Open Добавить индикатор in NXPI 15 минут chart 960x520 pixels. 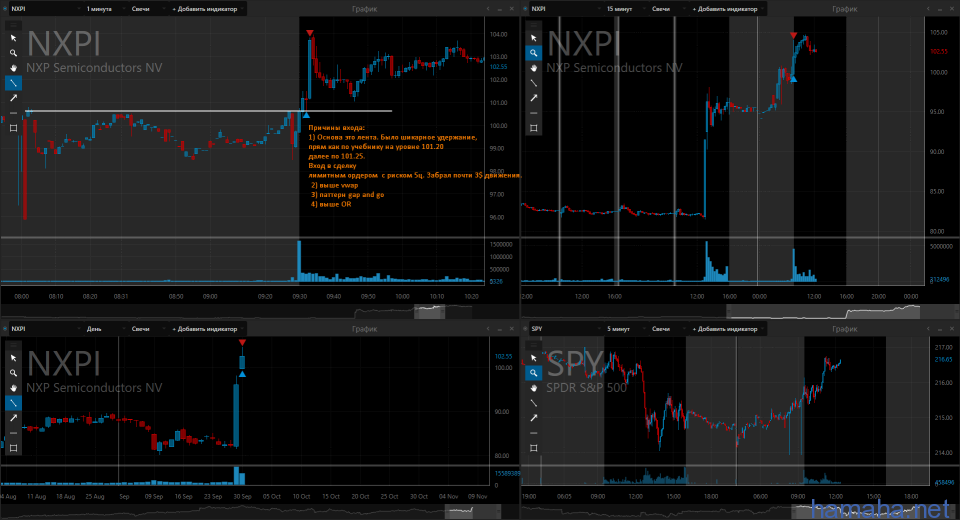point(727,9)
